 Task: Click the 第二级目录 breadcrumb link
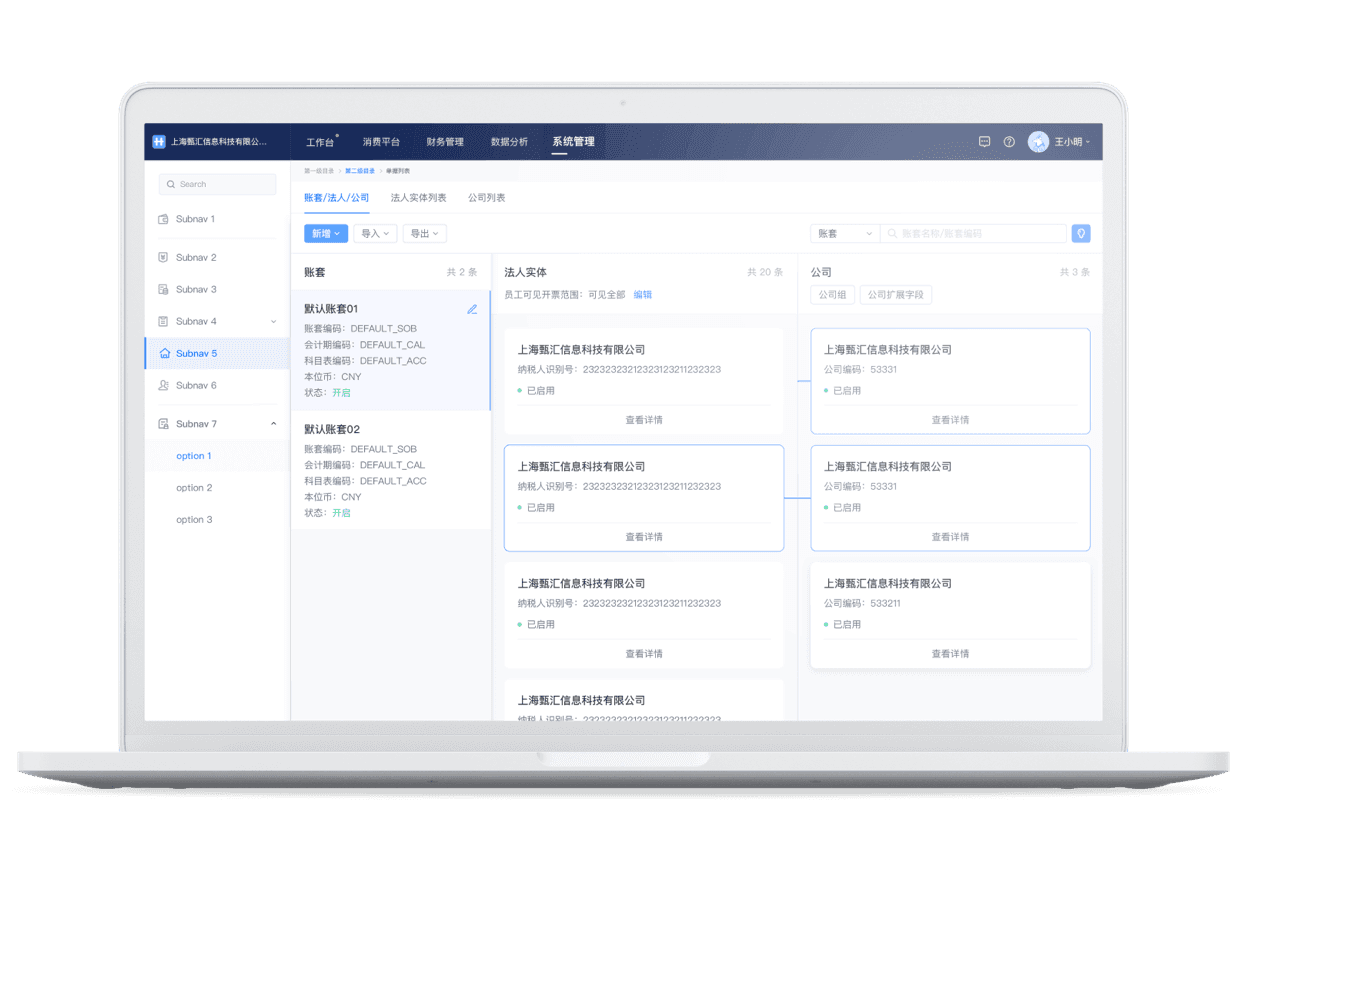coord(360,171)
